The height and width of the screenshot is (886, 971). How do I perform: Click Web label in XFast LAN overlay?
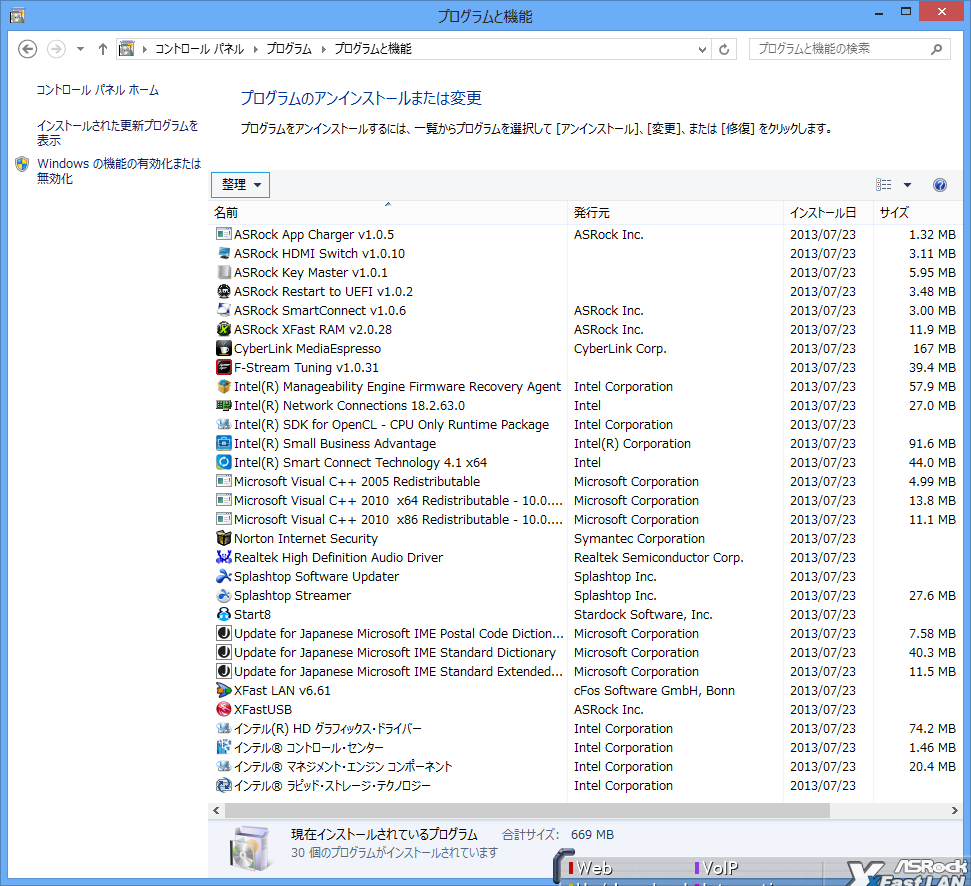(x=593, y=868)
